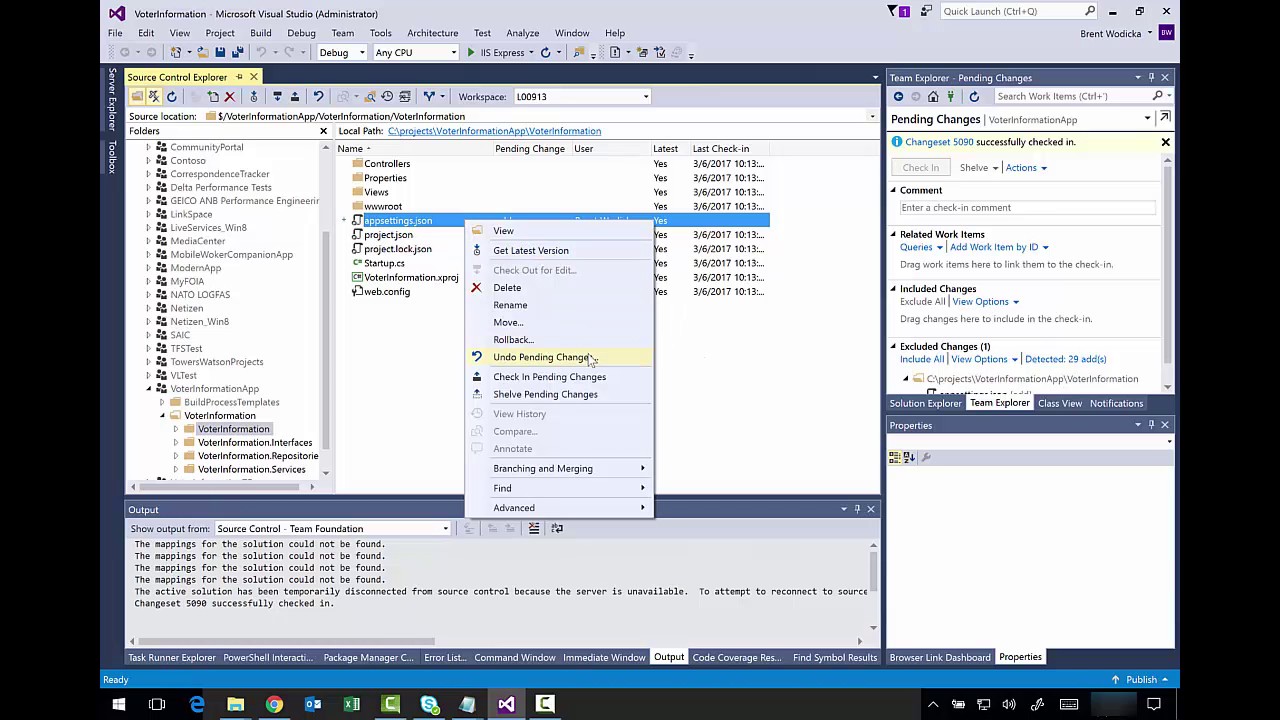Close the Folders pane
The image size is (1280, 720).
pyautogui.click(x=323, y=131)
